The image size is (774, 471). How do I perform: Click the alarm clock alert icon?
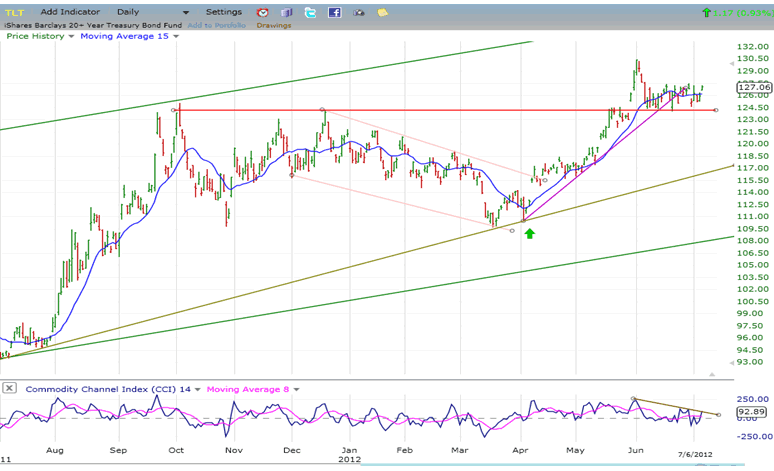click(263, 12)
